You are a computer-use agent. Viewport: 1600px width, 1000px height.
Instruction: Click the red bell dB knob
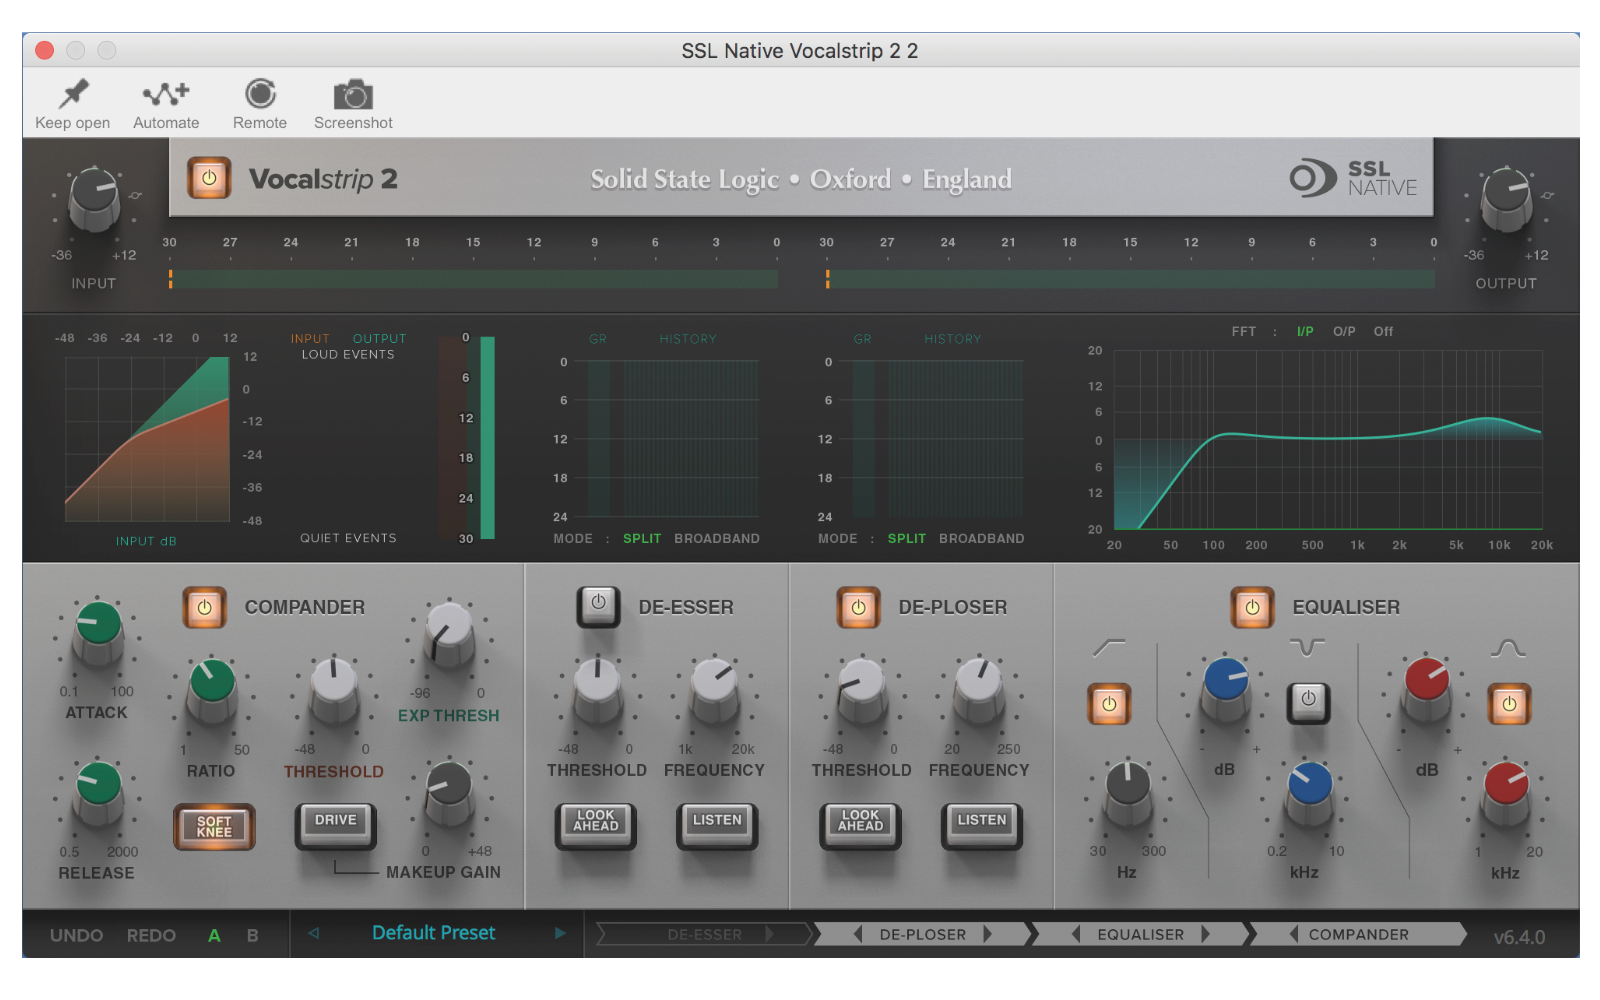coord(1427,690)
